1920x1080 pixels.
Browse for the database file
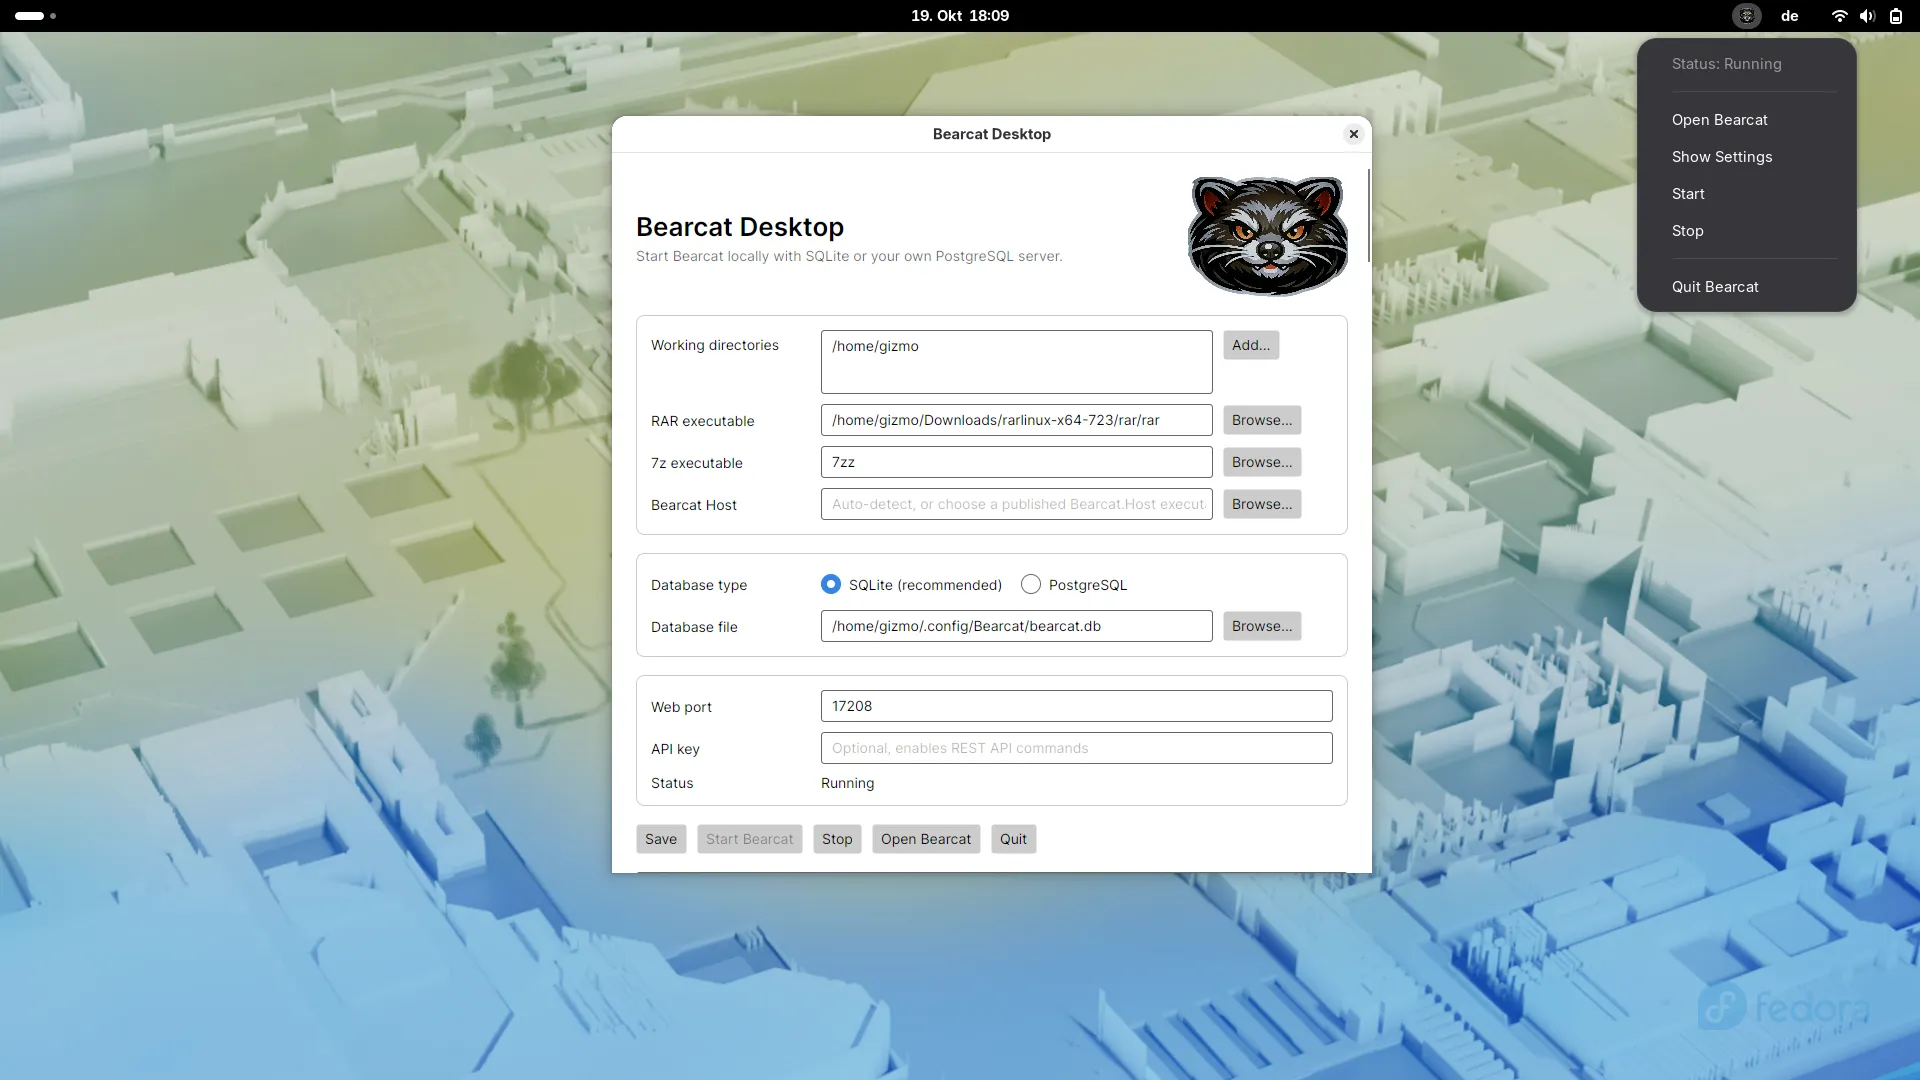coord(1262,626)
